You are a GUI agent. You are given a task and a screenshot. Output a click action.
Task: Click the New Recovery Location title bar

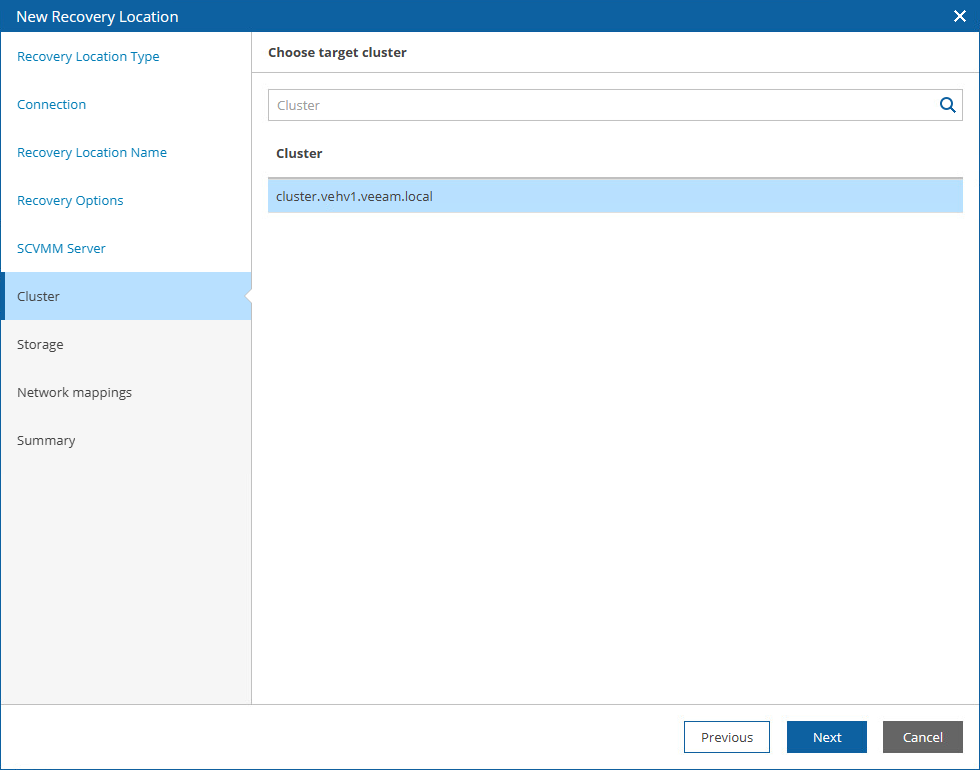pos(400,16)
